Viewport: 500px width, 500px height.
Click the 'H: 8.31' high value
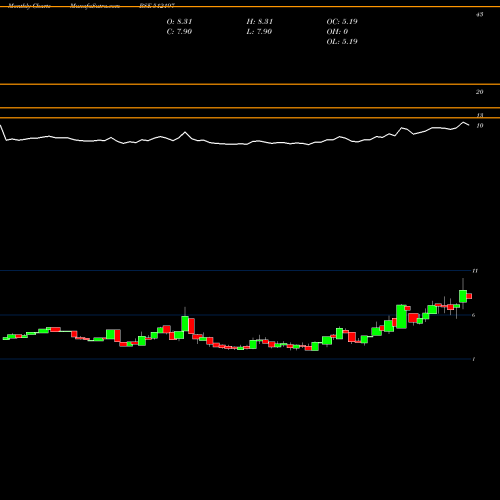click(x=260, y=22)
